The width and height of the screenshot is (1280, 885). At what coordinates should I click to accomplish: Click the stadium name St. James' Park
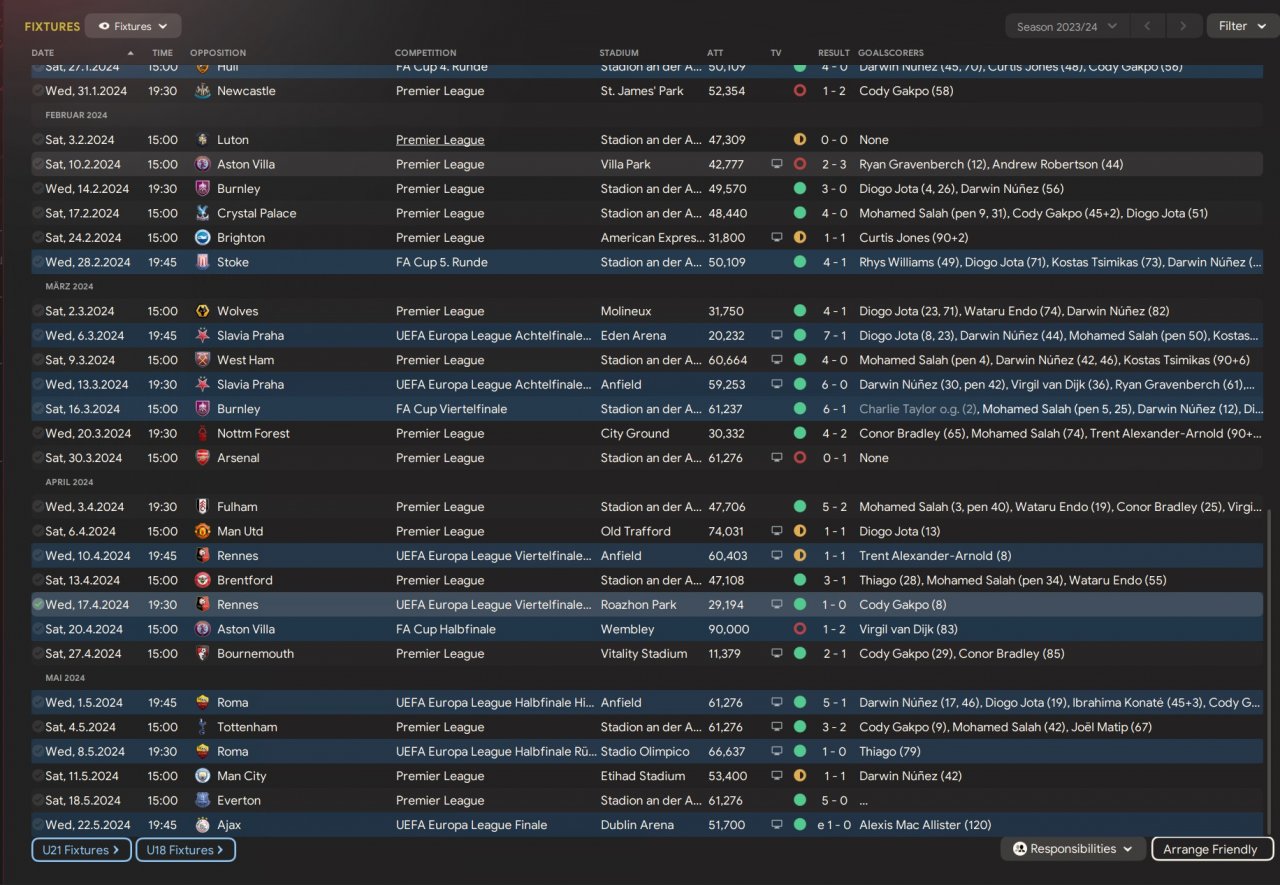(x=641, y=91)
